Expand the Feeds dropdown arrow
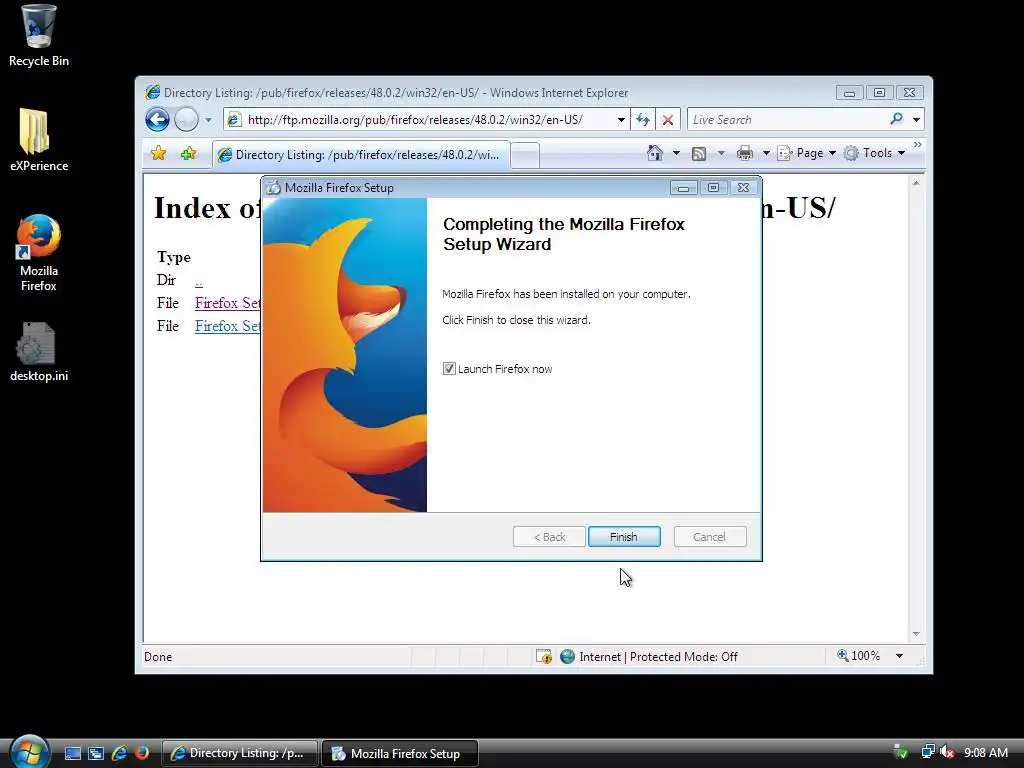The height and width of the screenshot is (768, 1024). point(721,153)
